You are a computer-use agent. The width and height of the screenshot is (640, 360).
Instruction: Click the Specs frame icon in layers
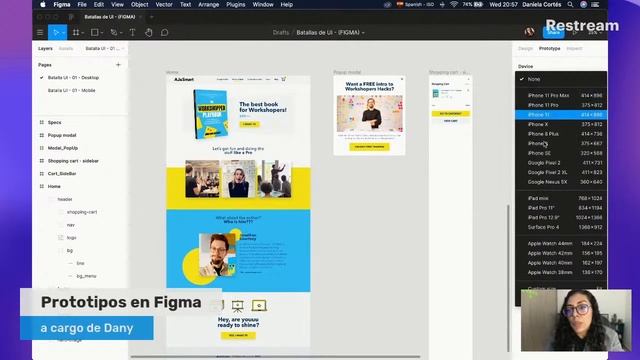(42, 122)
